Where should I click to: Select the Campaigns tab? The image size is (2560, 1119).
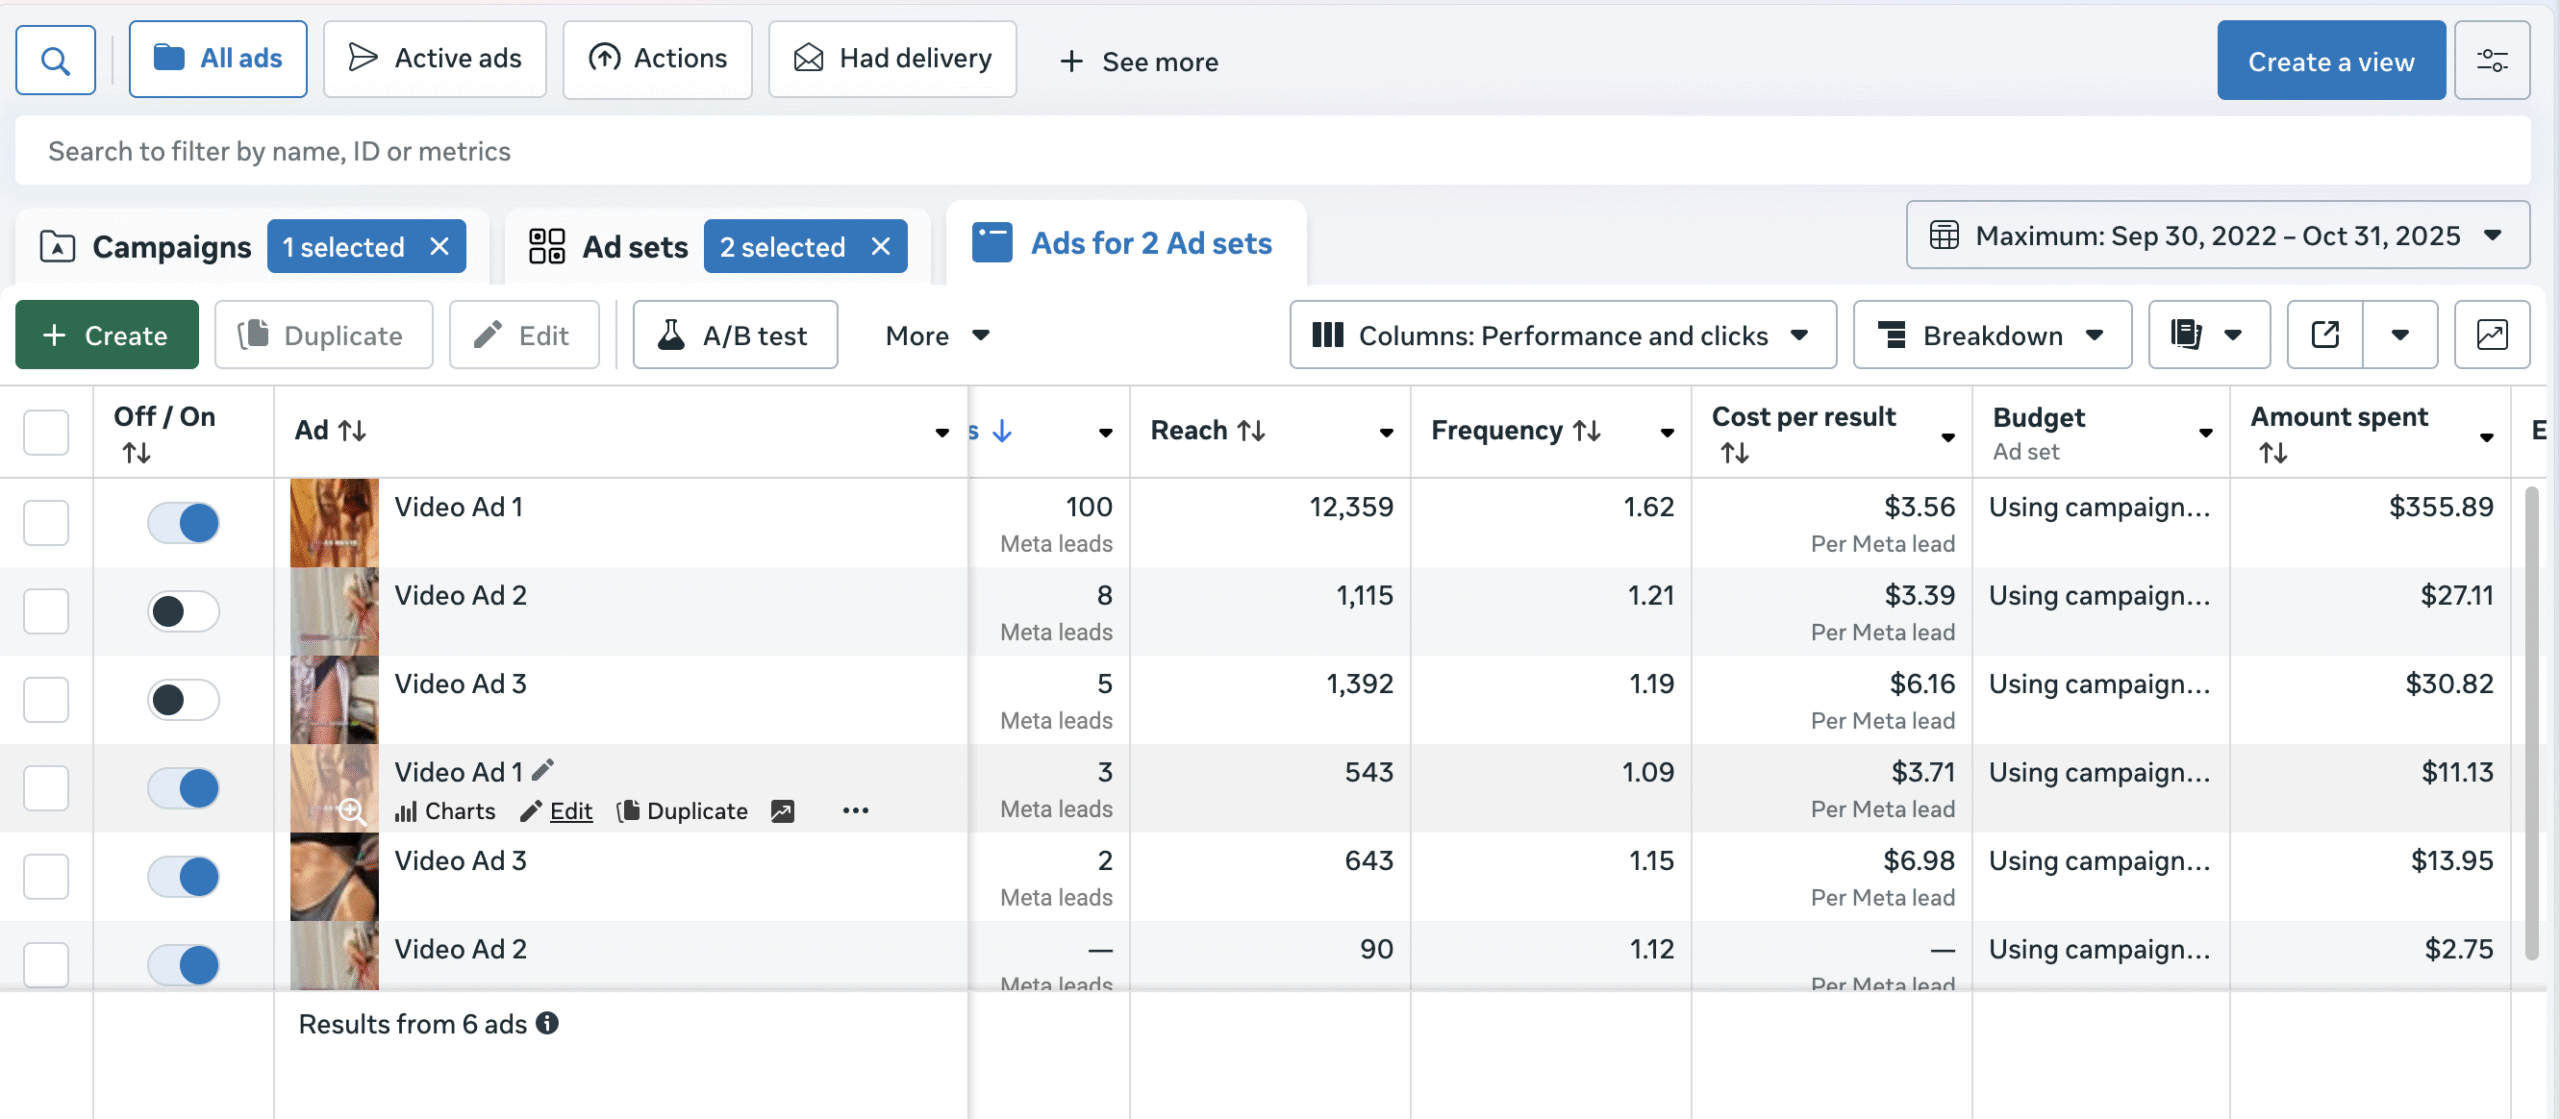[171, 246]
